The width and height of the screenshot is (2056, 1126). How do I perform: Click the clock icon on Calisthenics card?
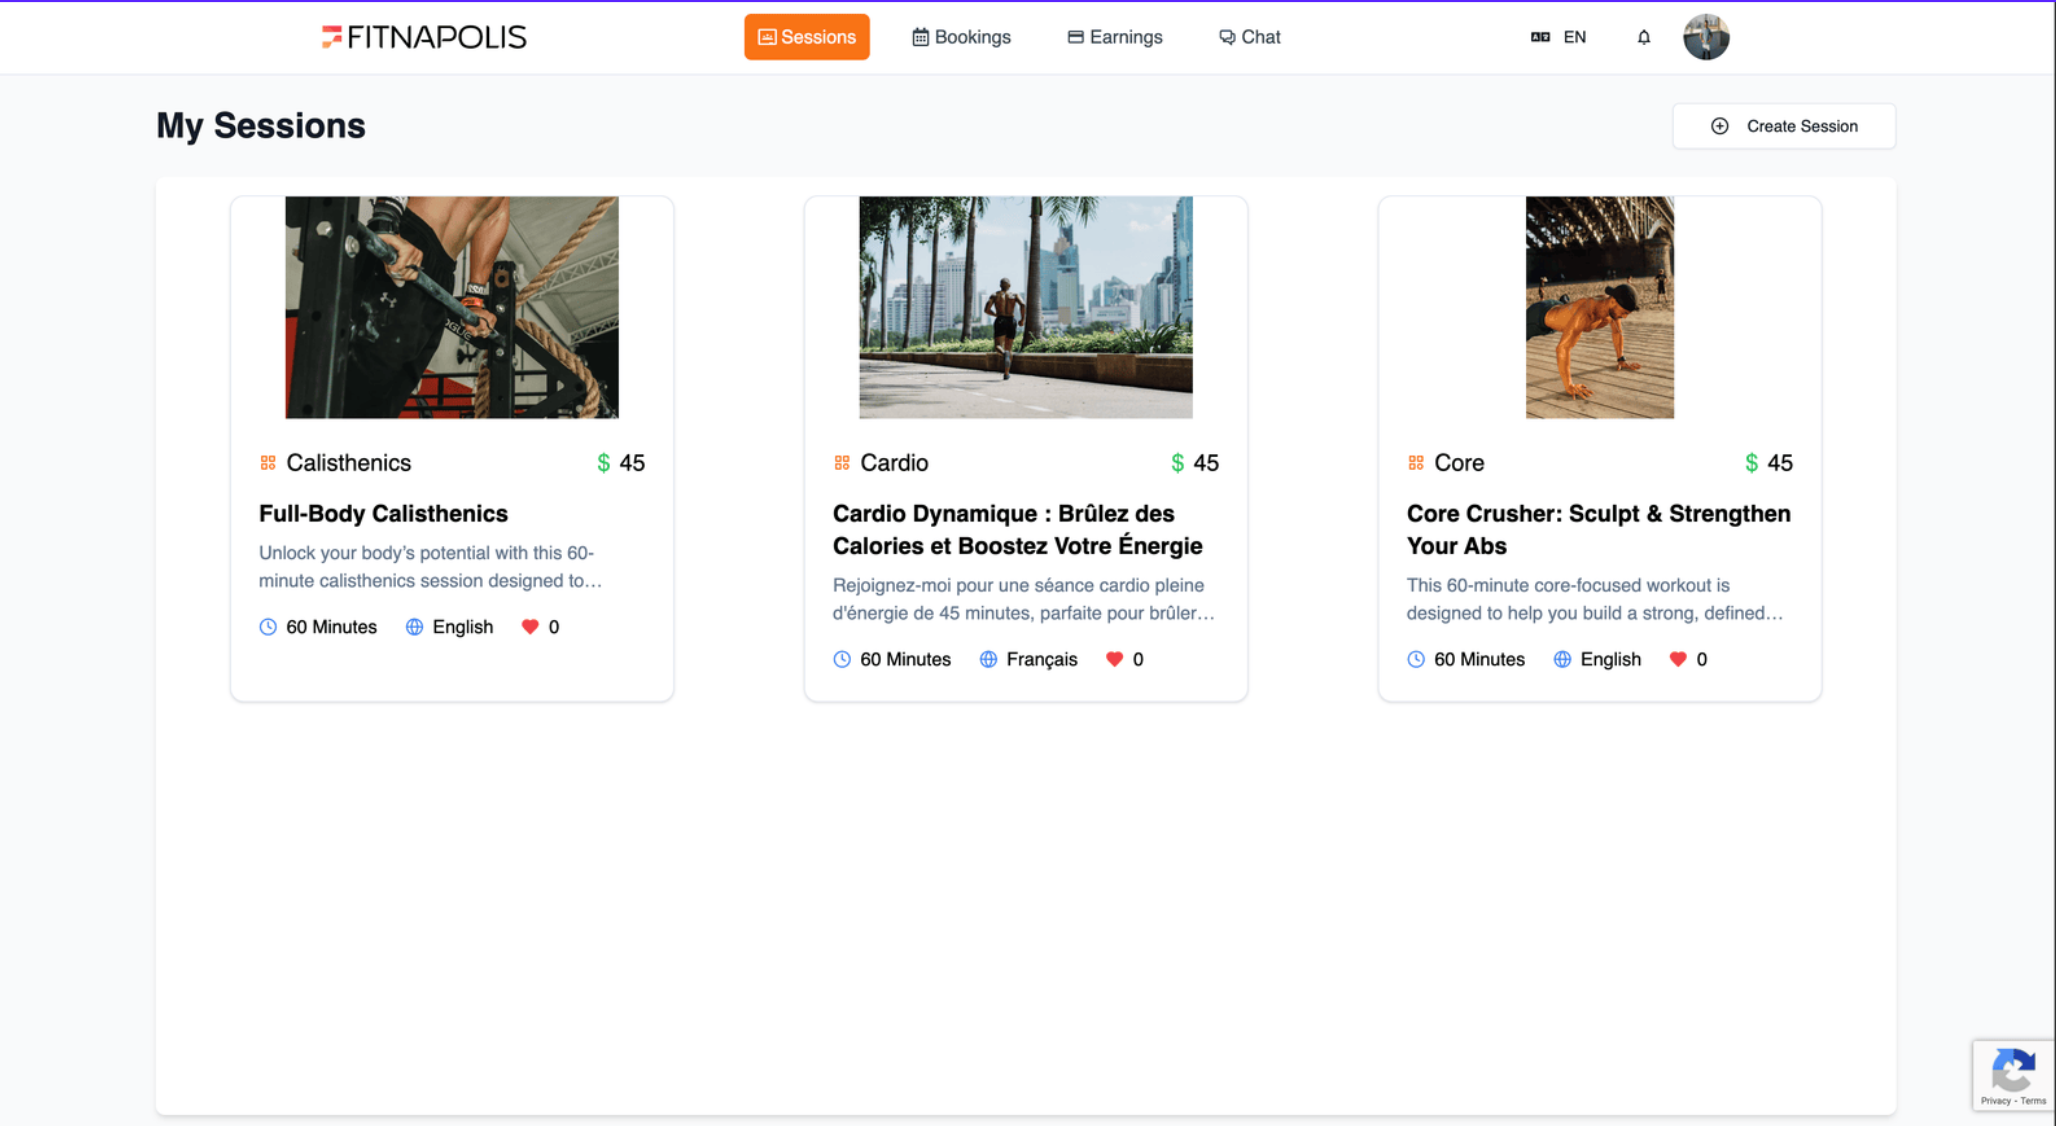click(x=268, y=627)
